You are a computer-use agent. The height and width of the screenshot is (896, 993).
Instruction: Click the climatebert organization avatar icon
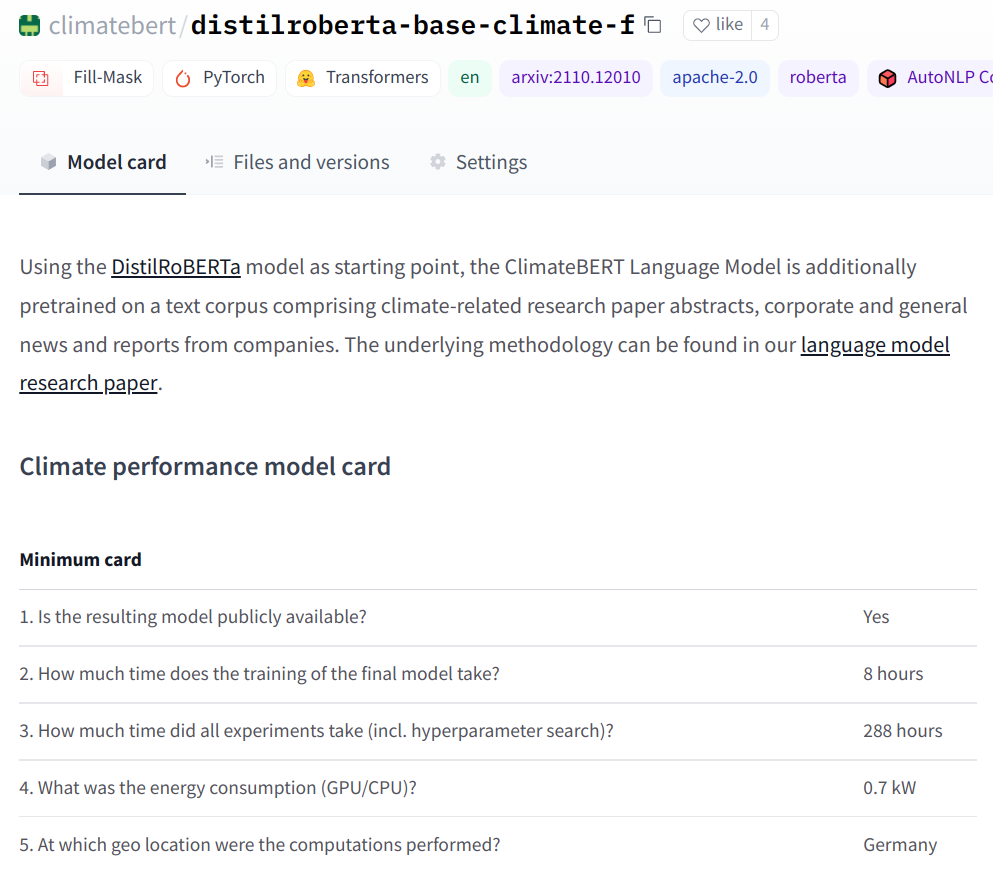click(x=30, y=25)
